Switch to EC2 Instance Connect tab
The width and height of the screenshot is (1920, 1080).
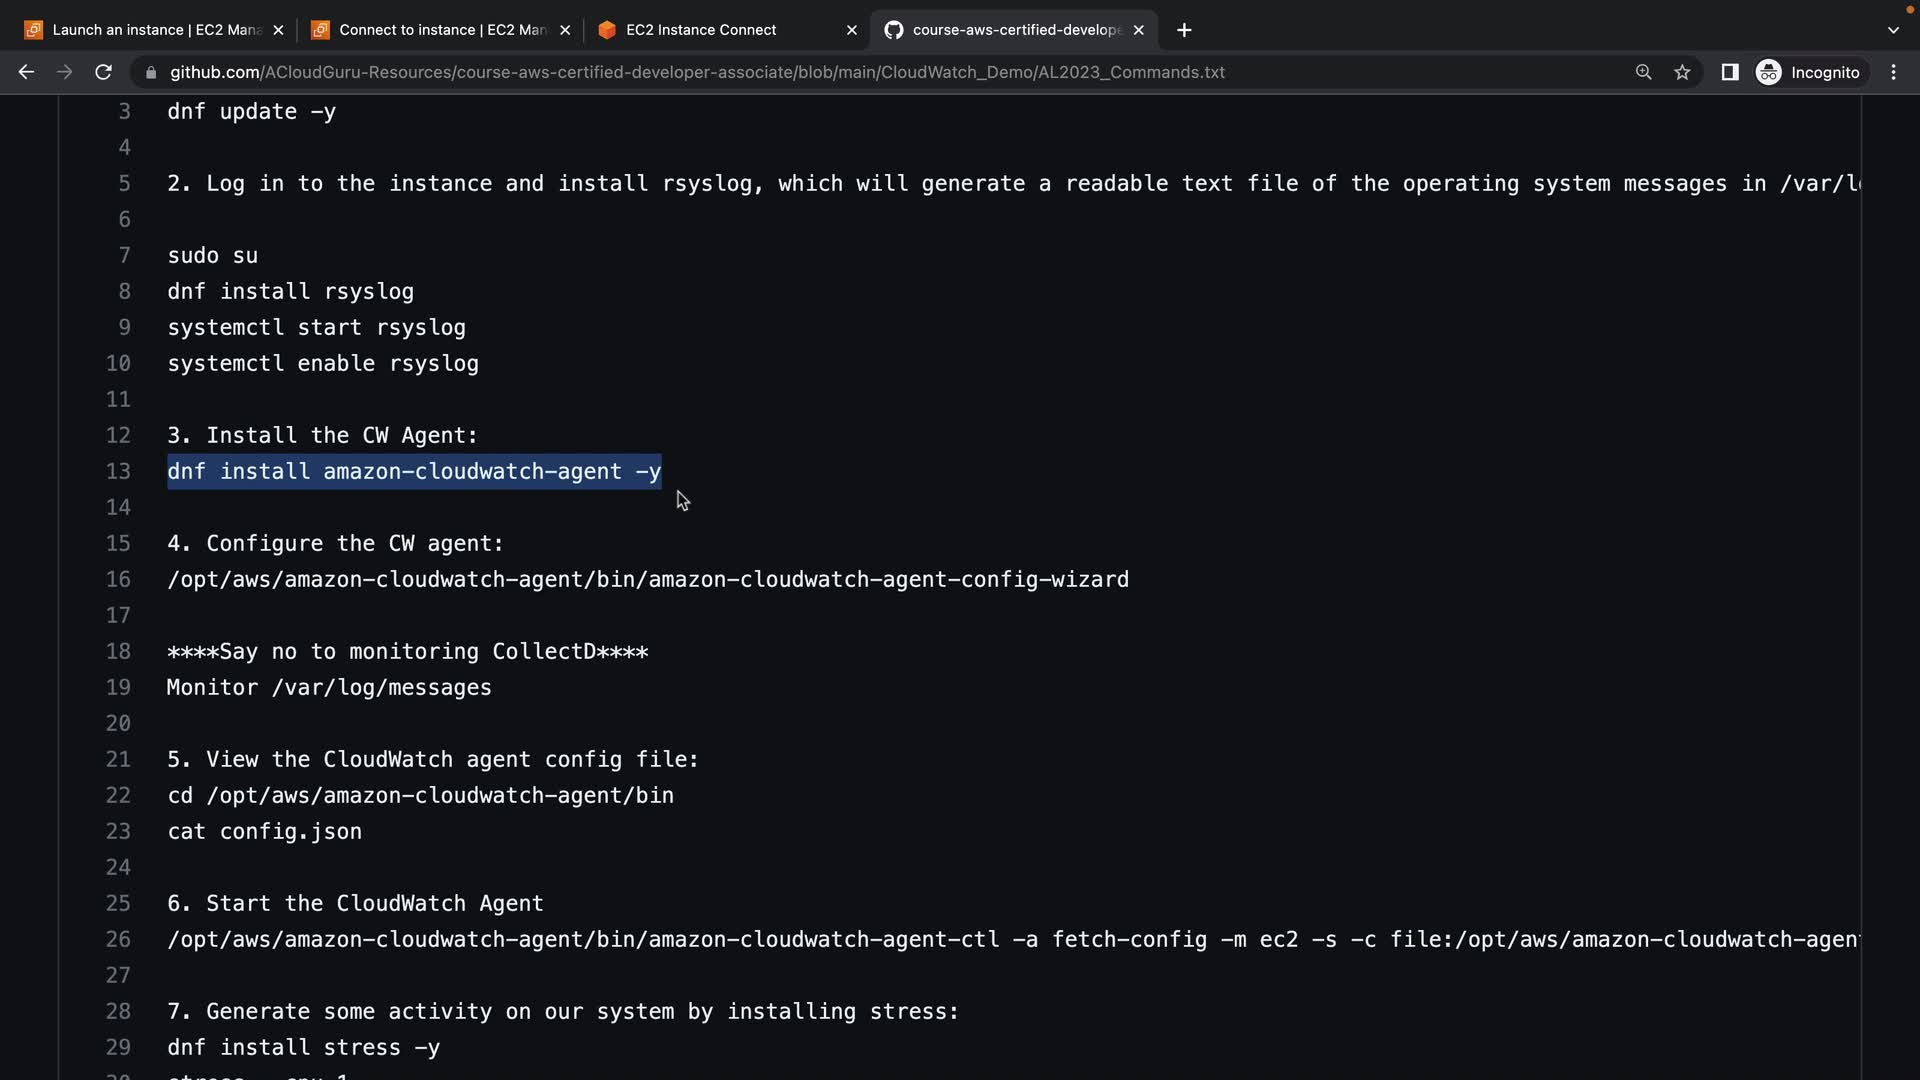coord(700,30)
